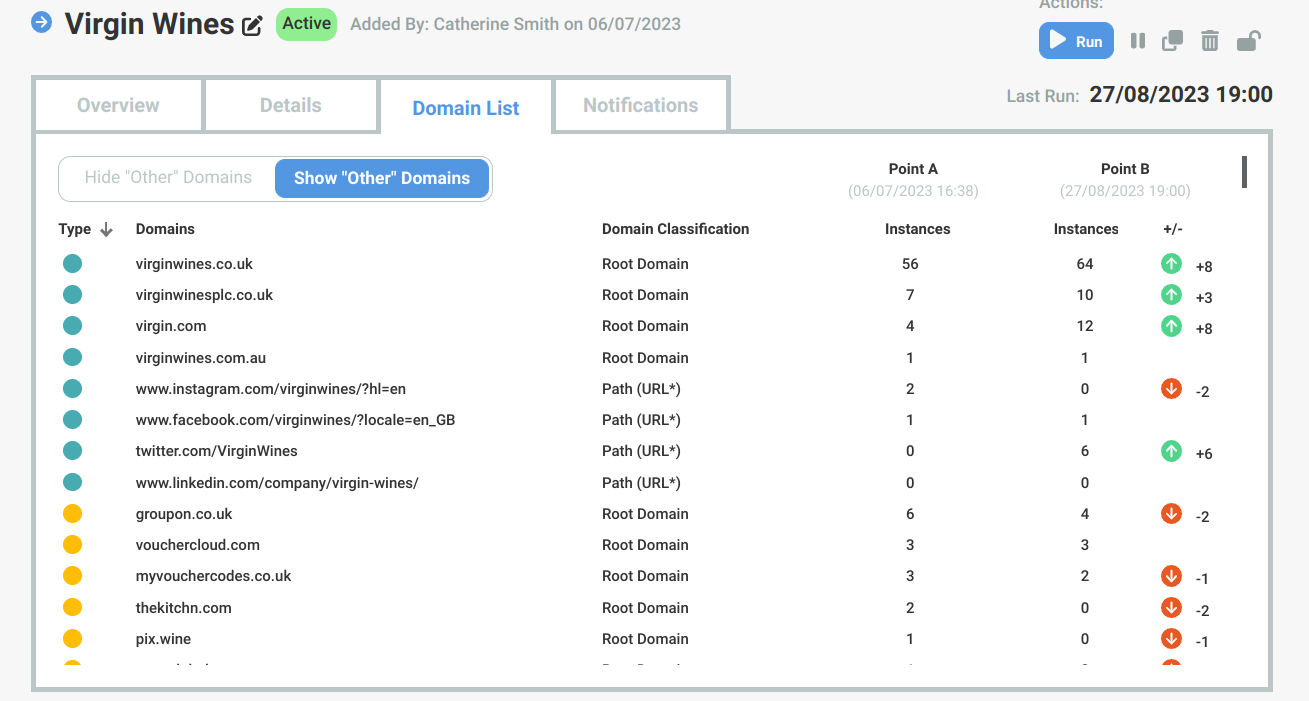Select the virginwinesplc.co.uk domain
Screen dimensions: 1309x701
[x=204, y=295]
